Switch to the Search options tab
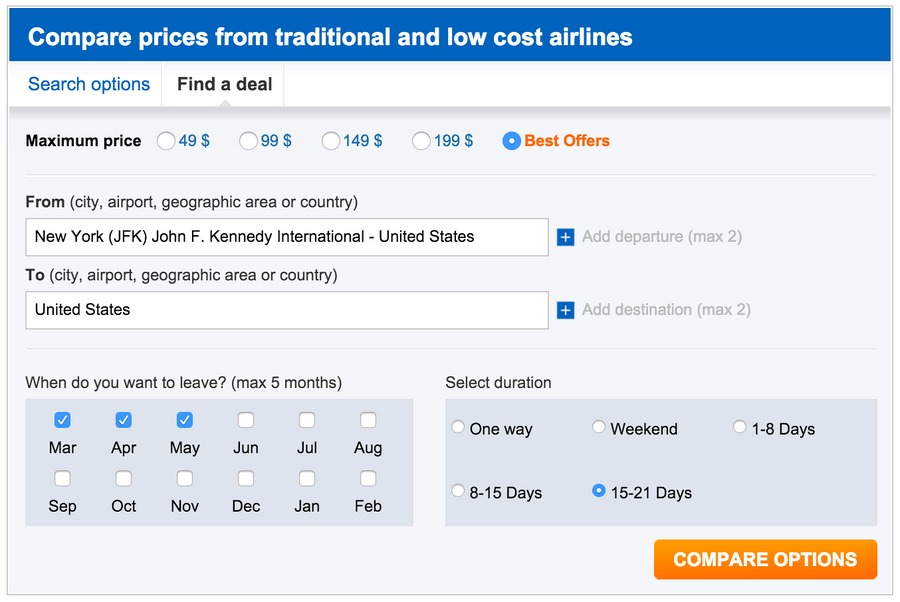Screen dimensions: 900x602 (x=89, y=84)
